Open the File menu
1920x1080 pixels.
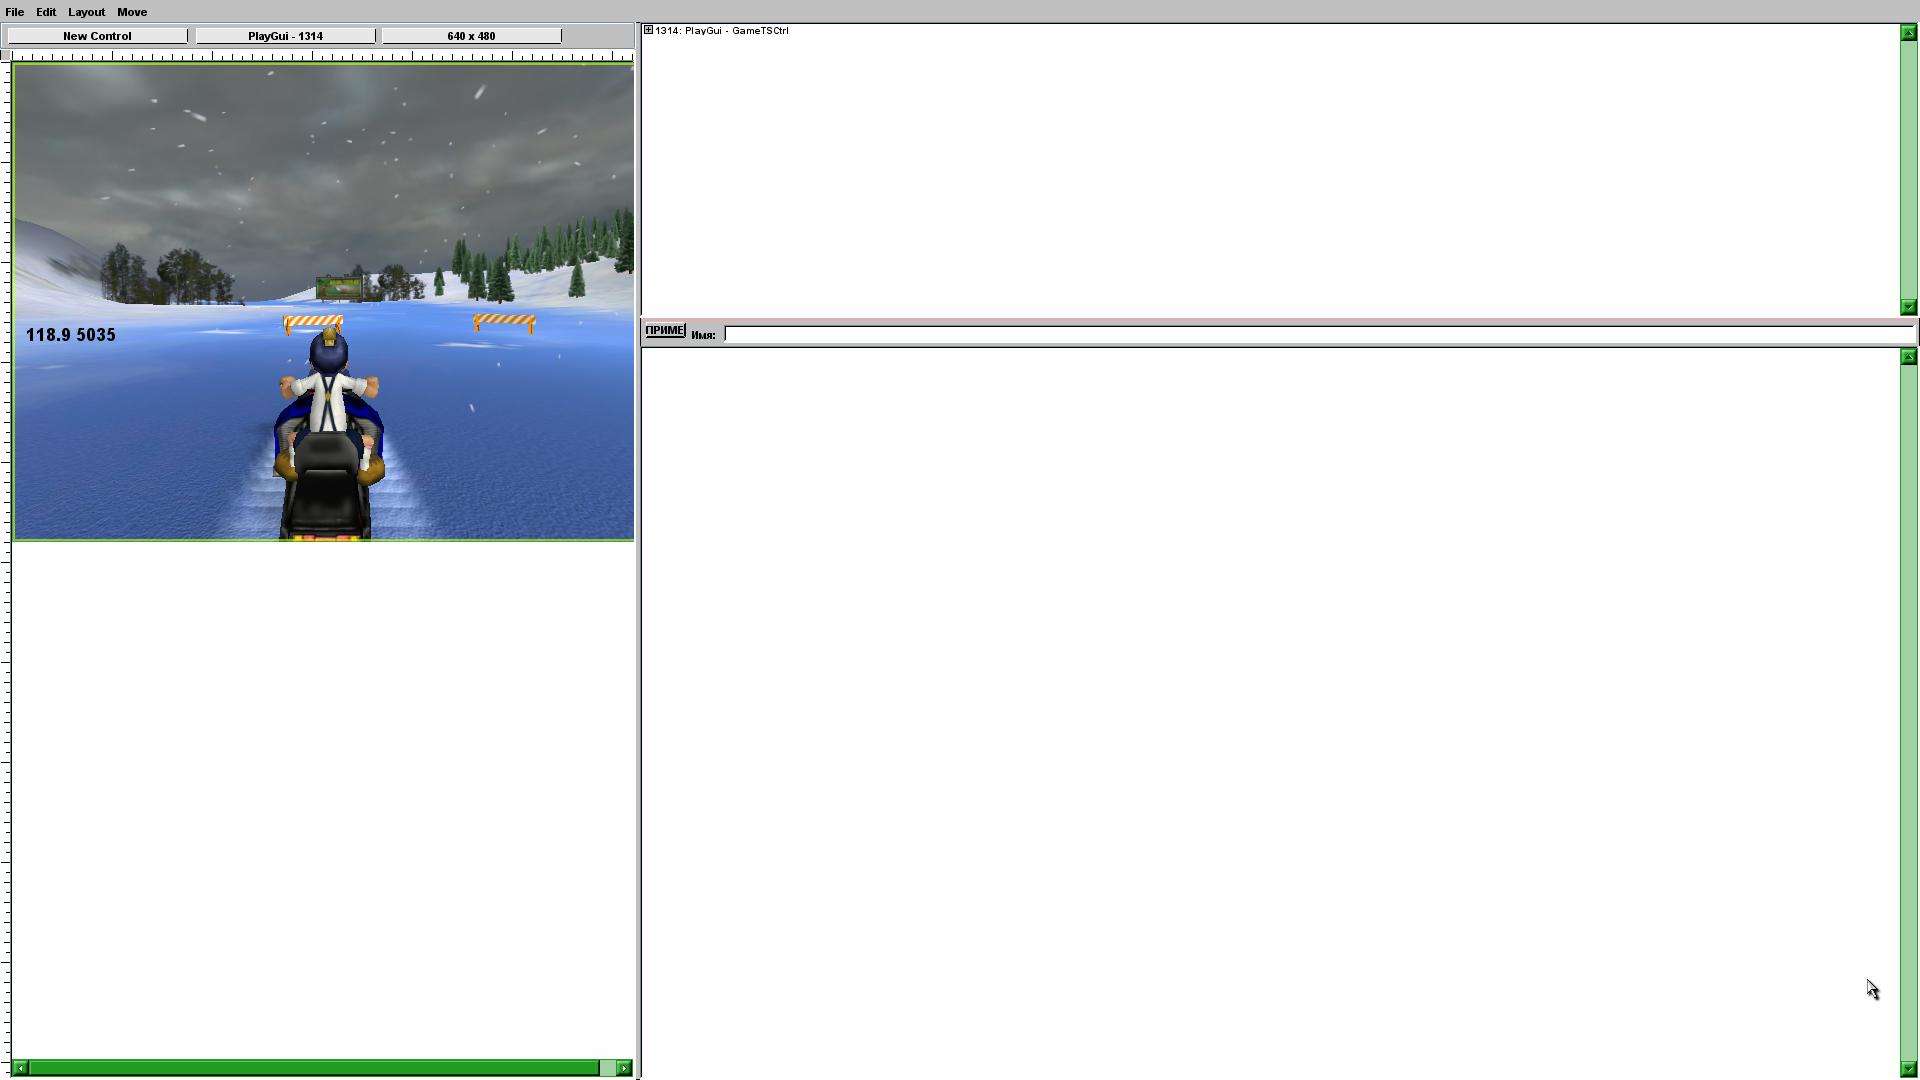point(14,12)
